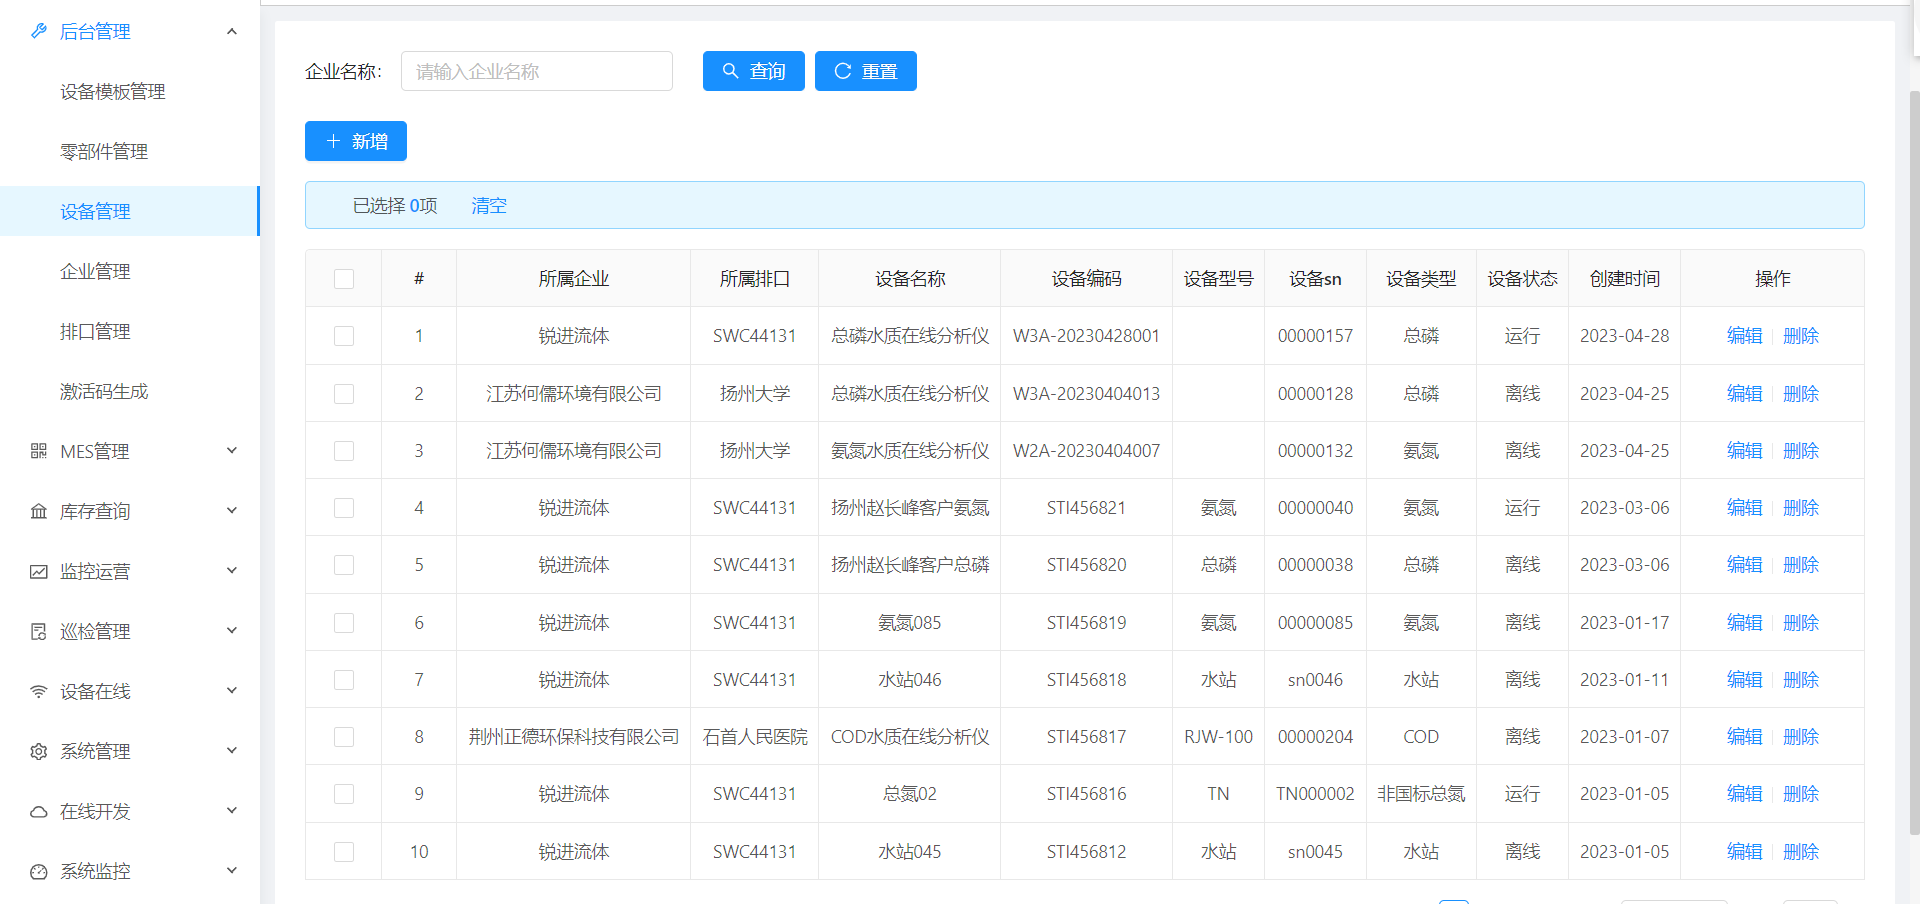The height and width of the screenshot is (904, 1920).
Task: Click 清空 to clear selection
Action: click(489, 205)
